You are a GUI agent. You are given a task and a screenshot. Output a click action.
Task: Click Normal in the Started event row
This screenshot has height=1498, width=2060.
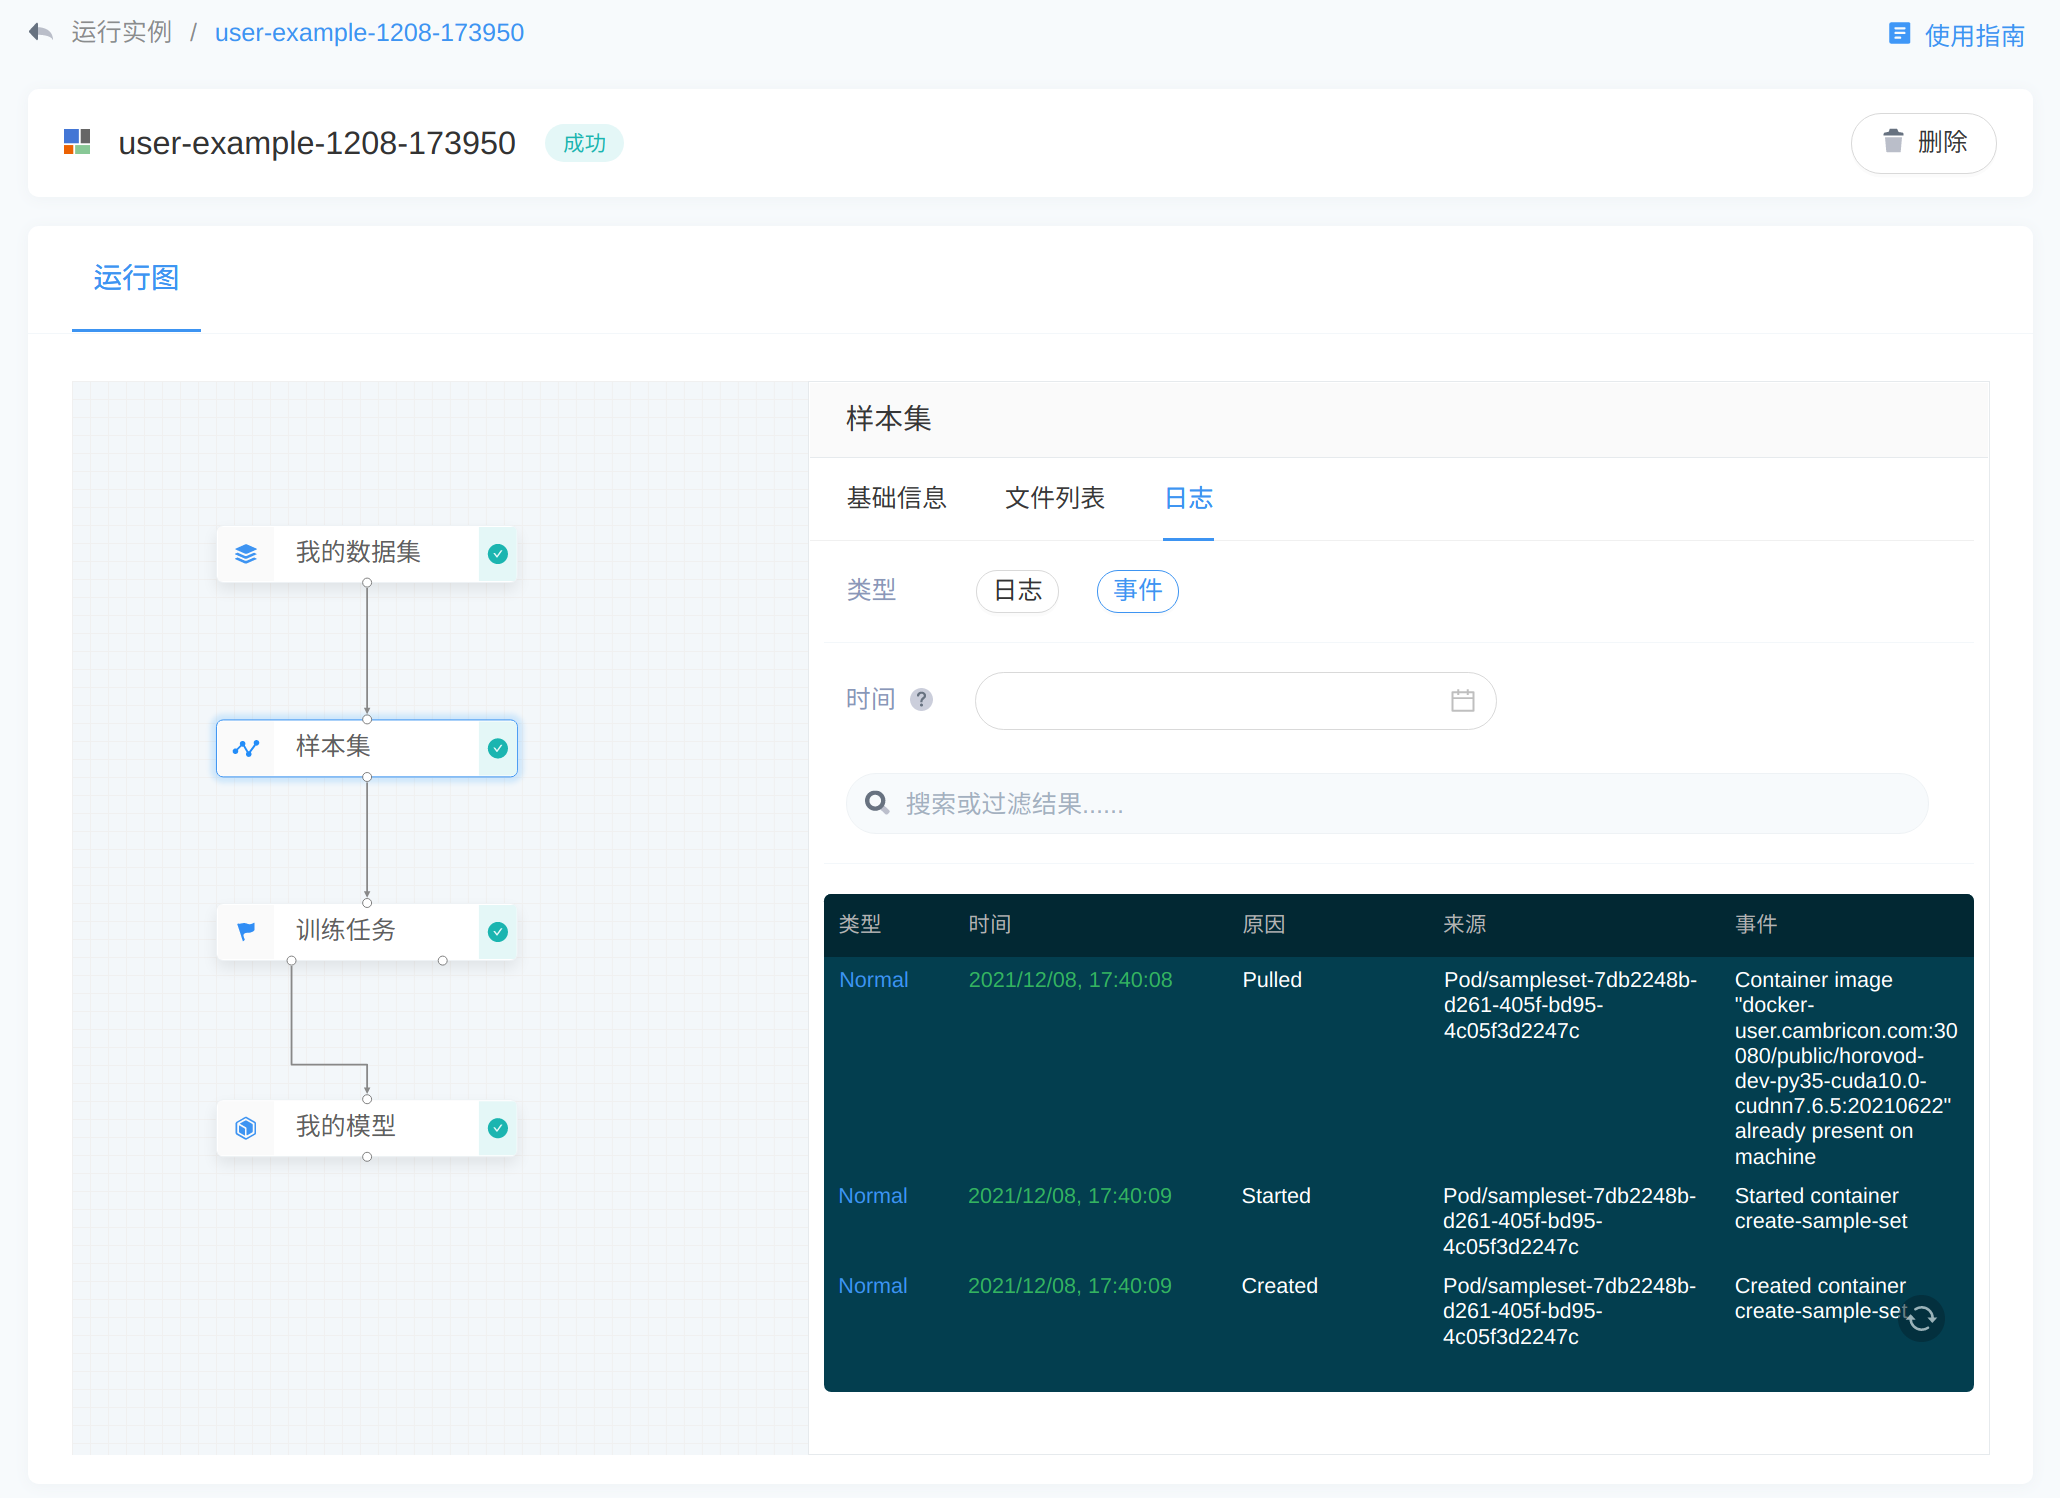tap(873, 1196)
